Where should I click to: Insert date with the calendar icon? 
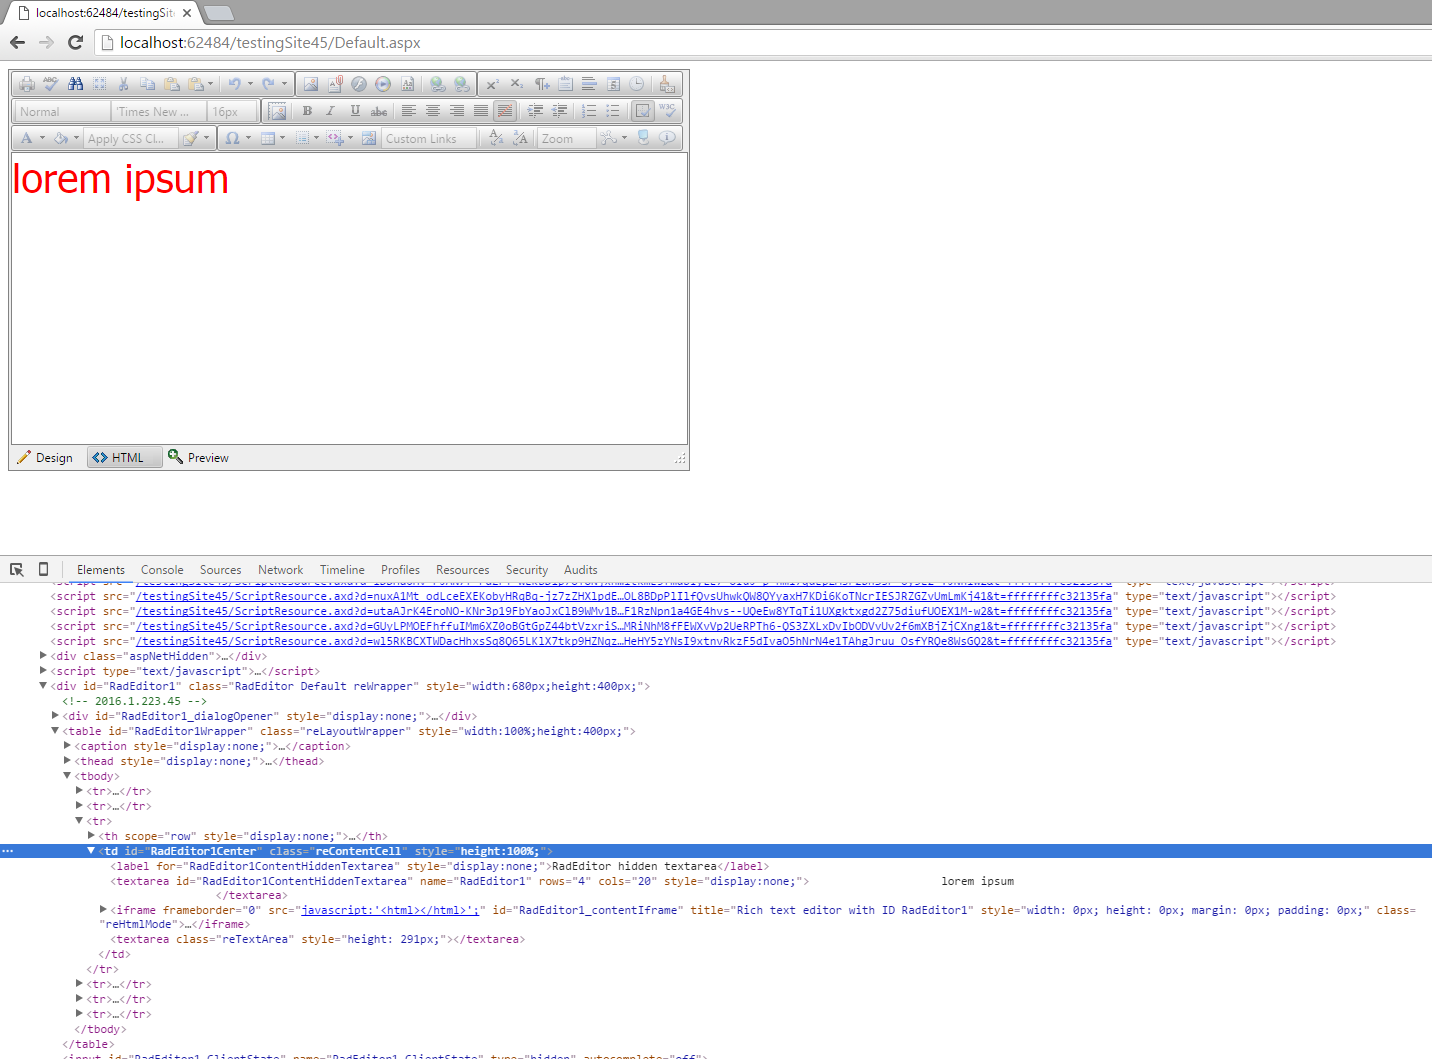(x=614, y=84)
